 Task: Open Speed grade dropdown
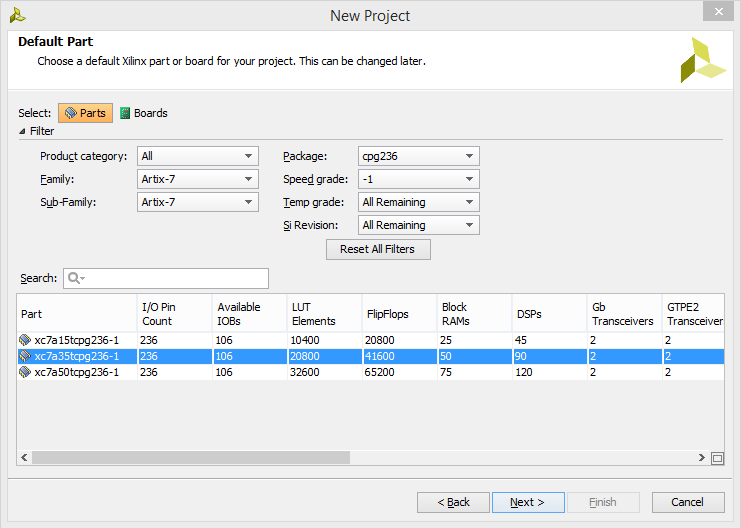pyautogui.click(x=419, y=179)
